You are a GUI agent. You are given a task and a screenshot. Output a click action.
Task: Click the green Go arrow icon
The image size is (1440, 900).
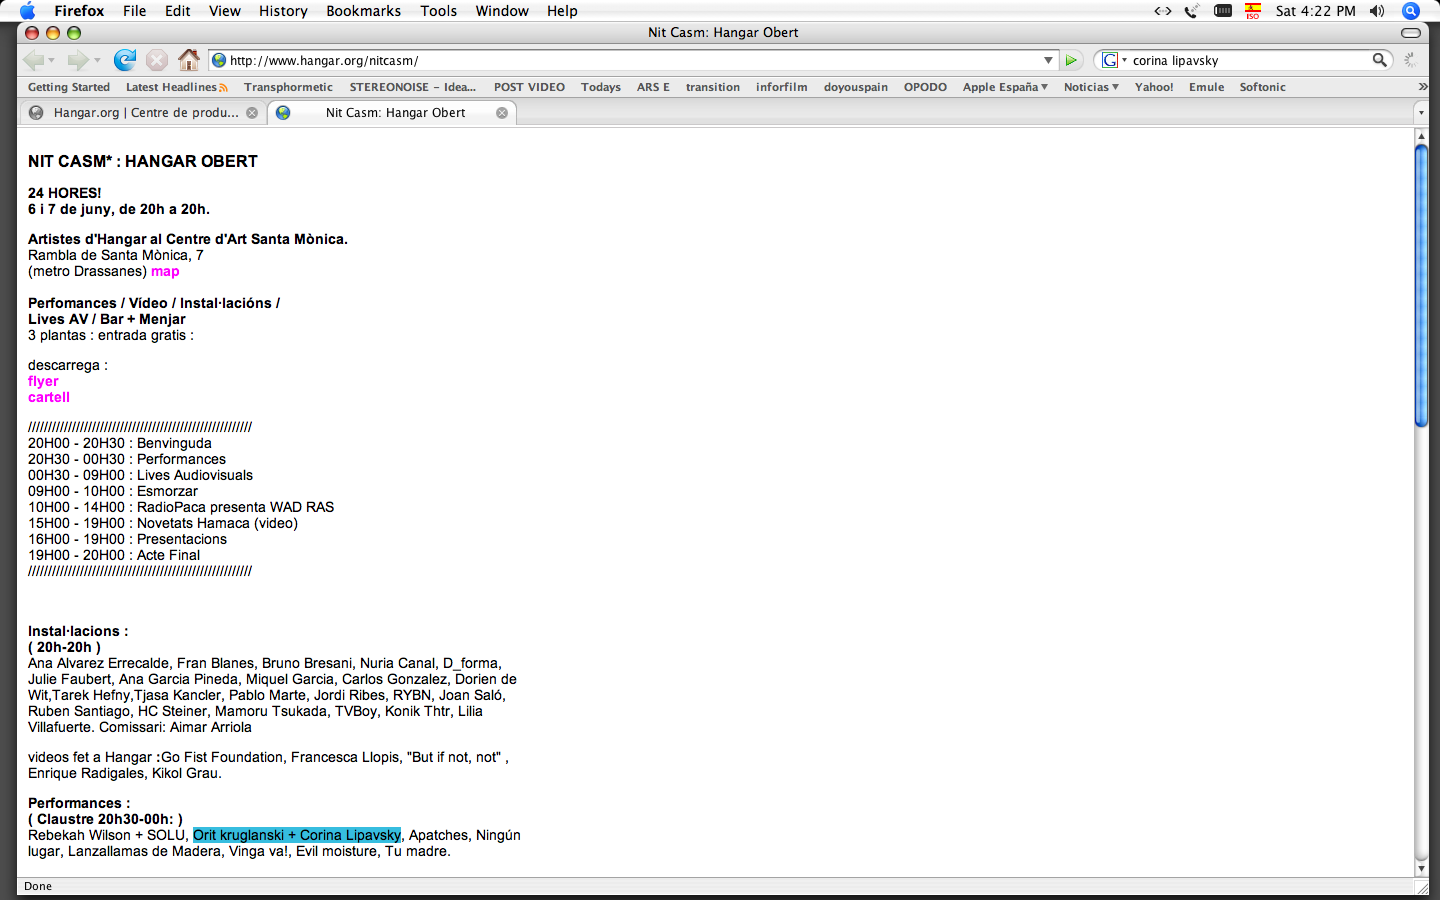pos(1071,60)
